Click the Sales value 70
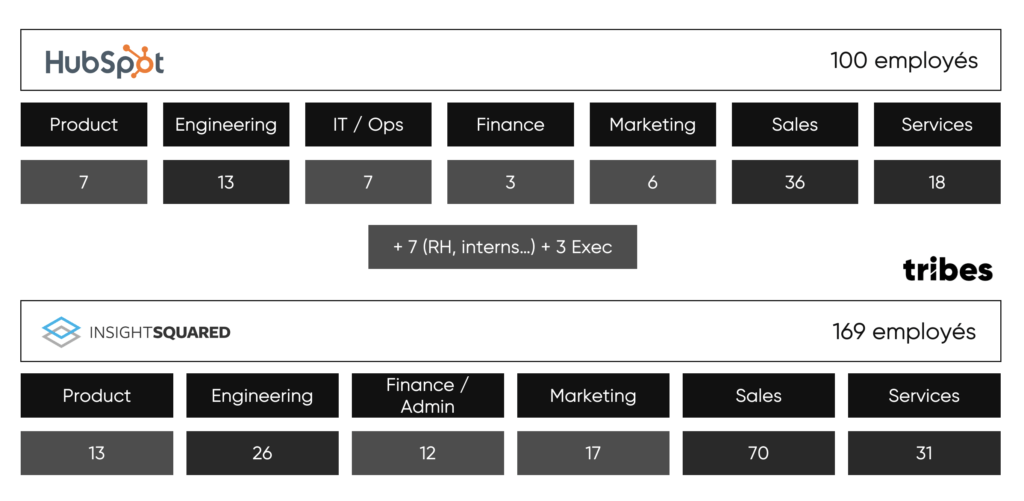 pyautogui.click(x=758, y=453)
